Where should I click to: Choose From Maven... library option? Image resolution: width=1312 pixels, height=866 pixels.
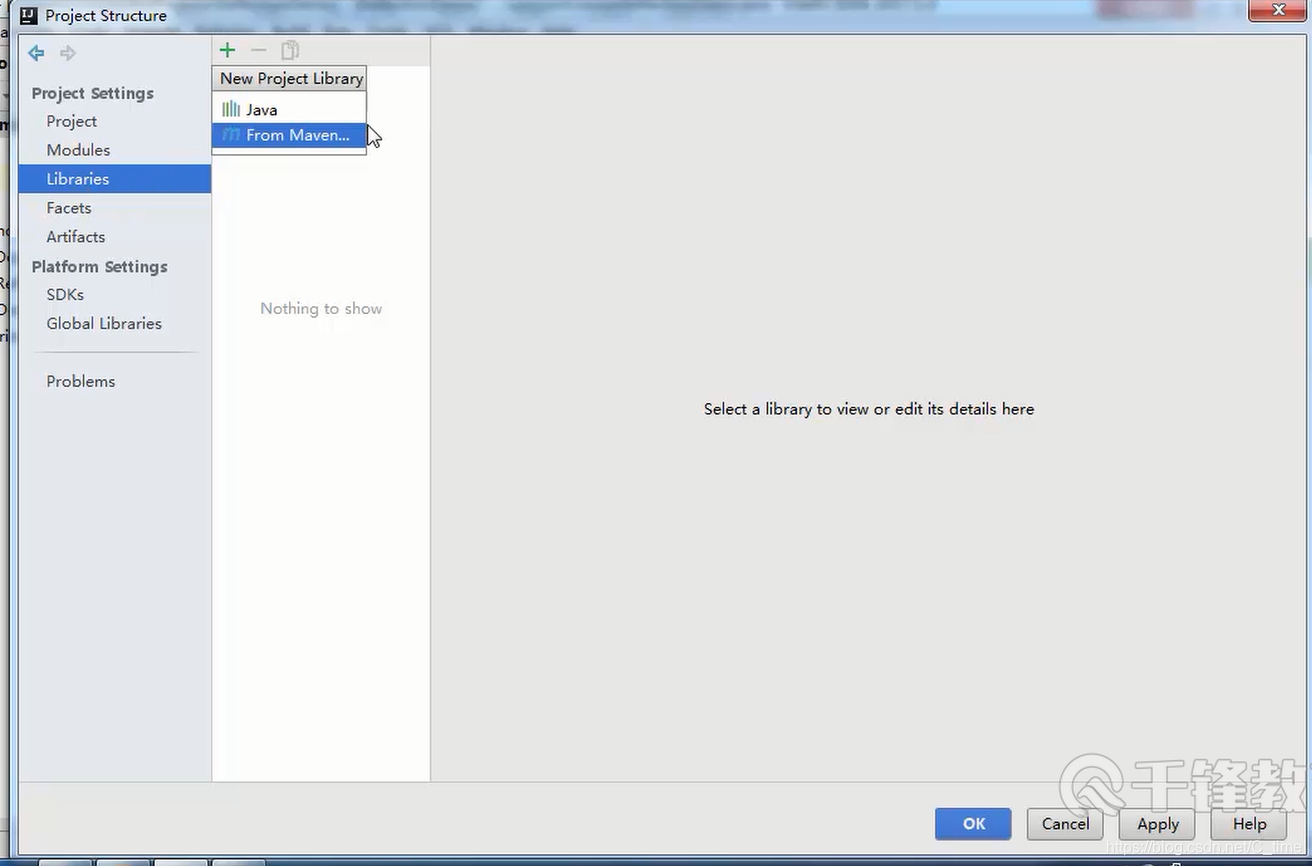pyautogui.click(x=289, y=135)
